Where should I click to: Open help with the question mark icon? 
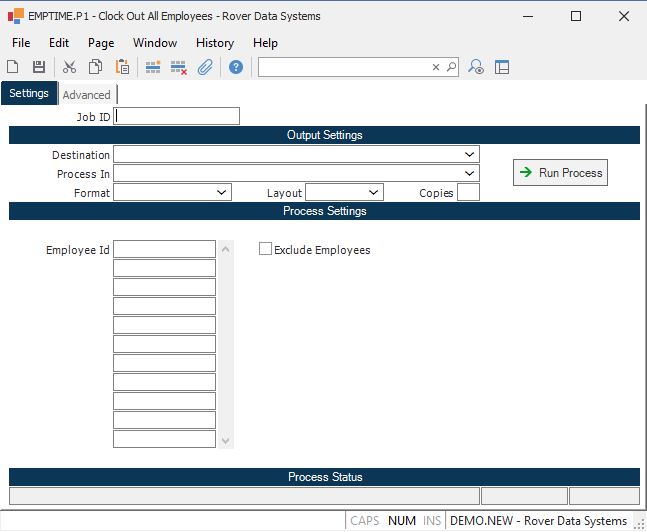tap(236, 67)
